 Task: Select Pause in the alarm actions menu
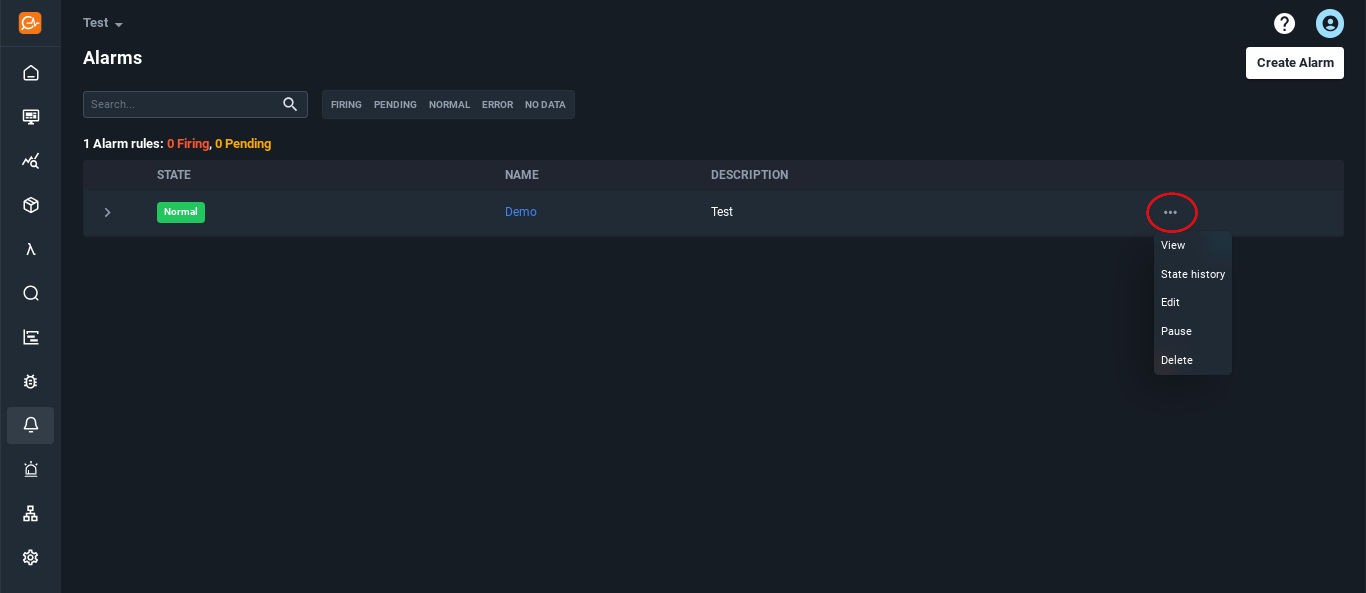pyautogui.click(x=1176, y=331)
